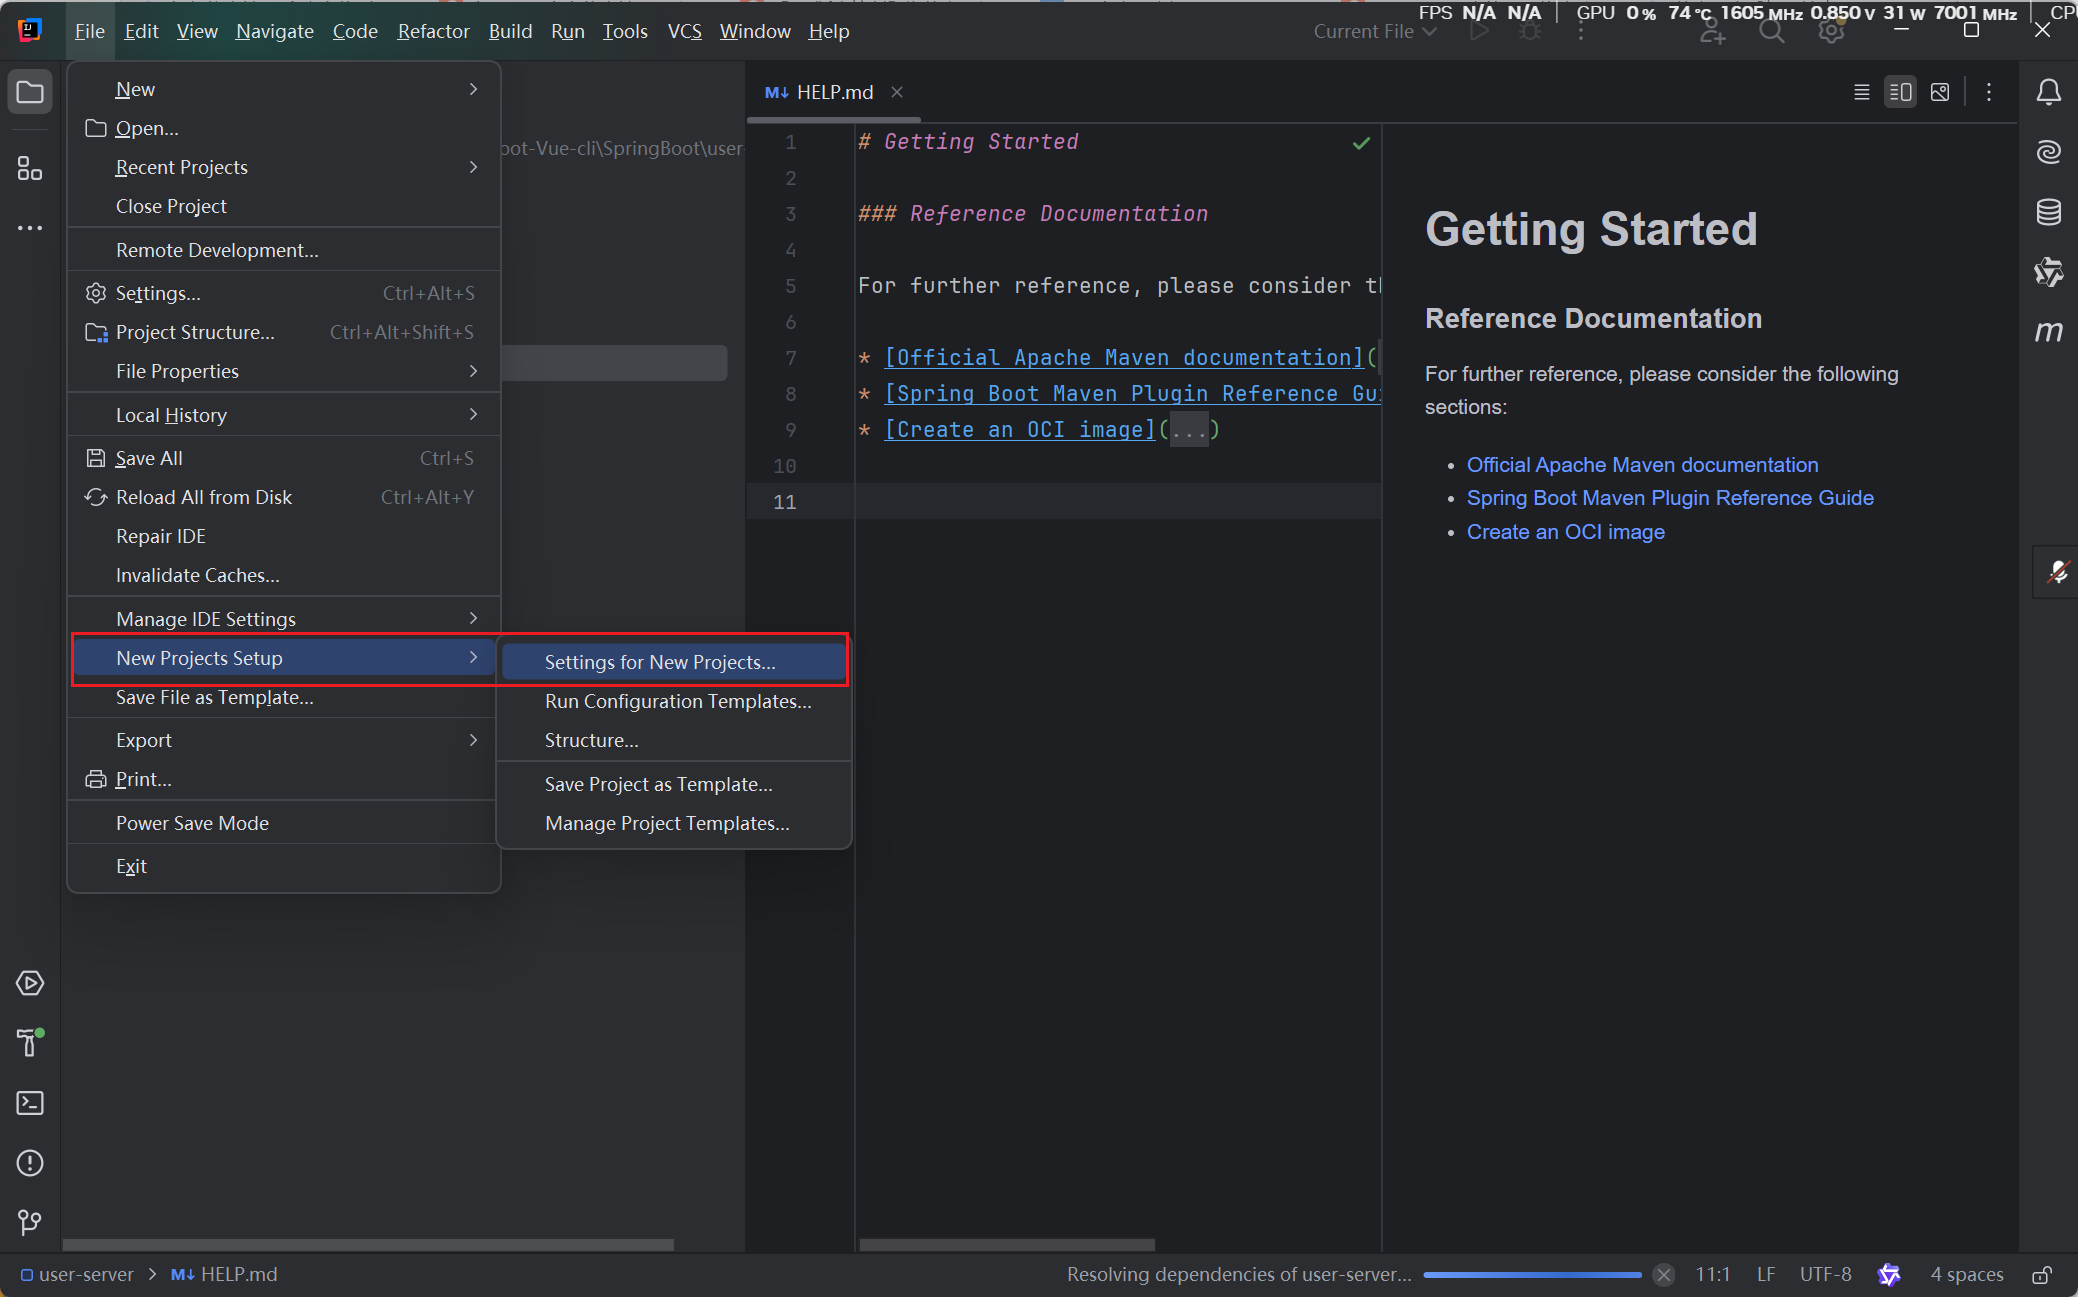Open the Terminal tool window
This screenshot has height=1297, width=2078.
coord(30,1103)
